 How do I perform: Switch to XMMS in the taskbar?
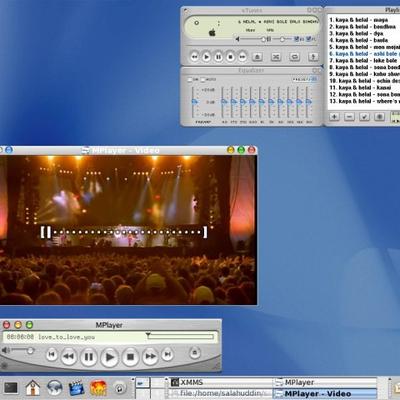[x=220, y=382]
